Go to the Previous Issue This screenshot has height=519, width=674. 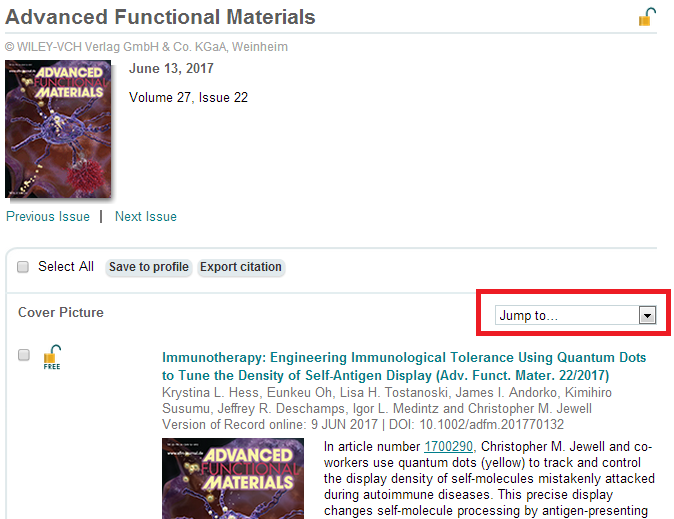(48, 216)
